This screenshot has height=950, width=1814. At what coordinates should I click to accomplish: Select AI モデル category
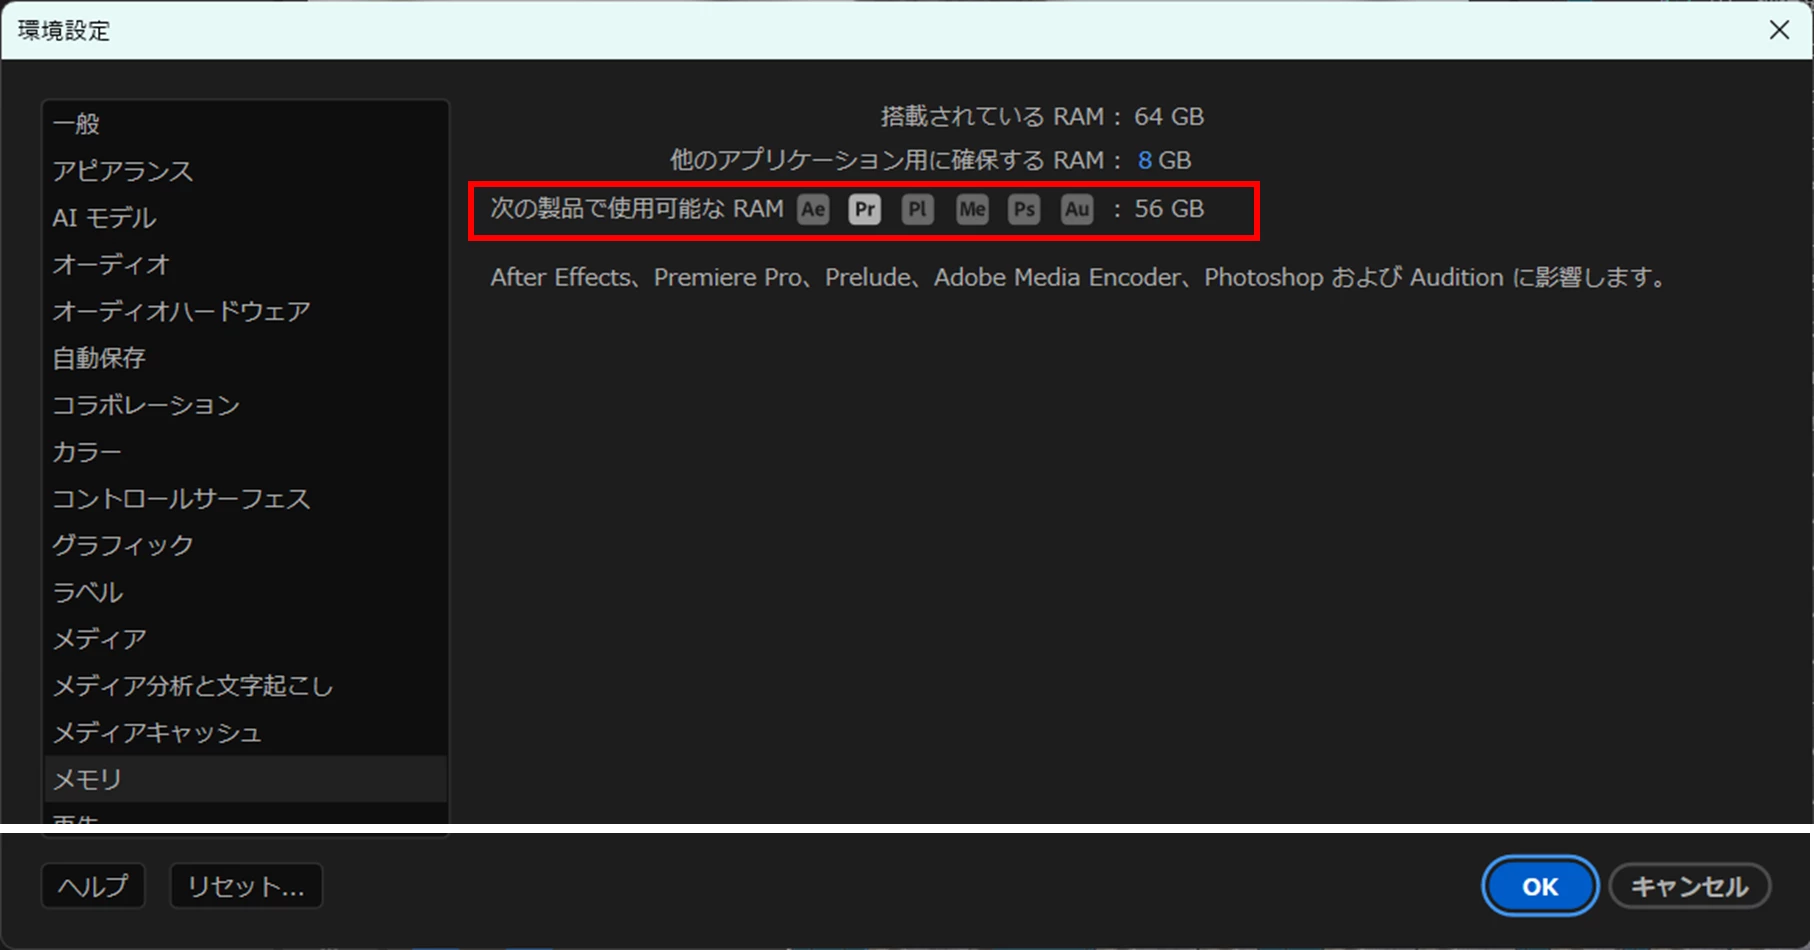pyautogui.click(x=245, y=218)
